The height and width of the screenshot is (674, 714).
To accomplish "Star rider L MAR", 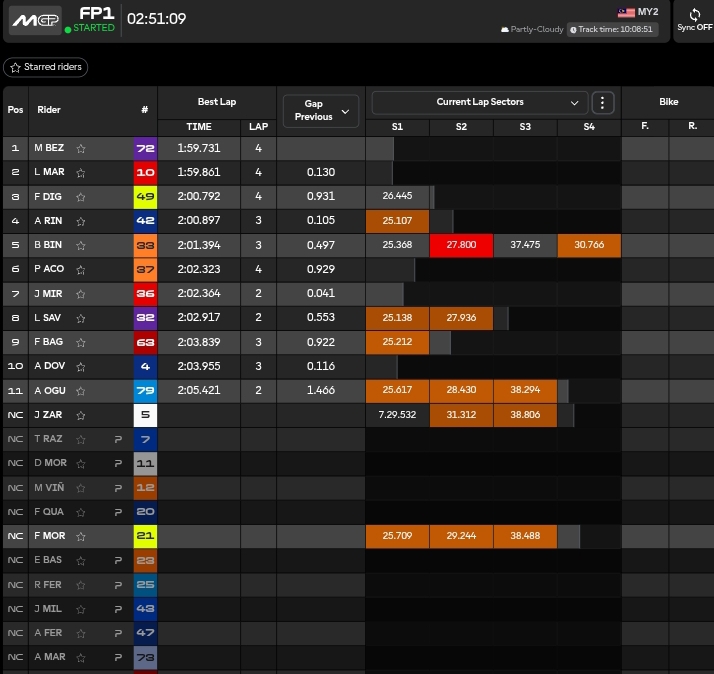I will 81,172.
